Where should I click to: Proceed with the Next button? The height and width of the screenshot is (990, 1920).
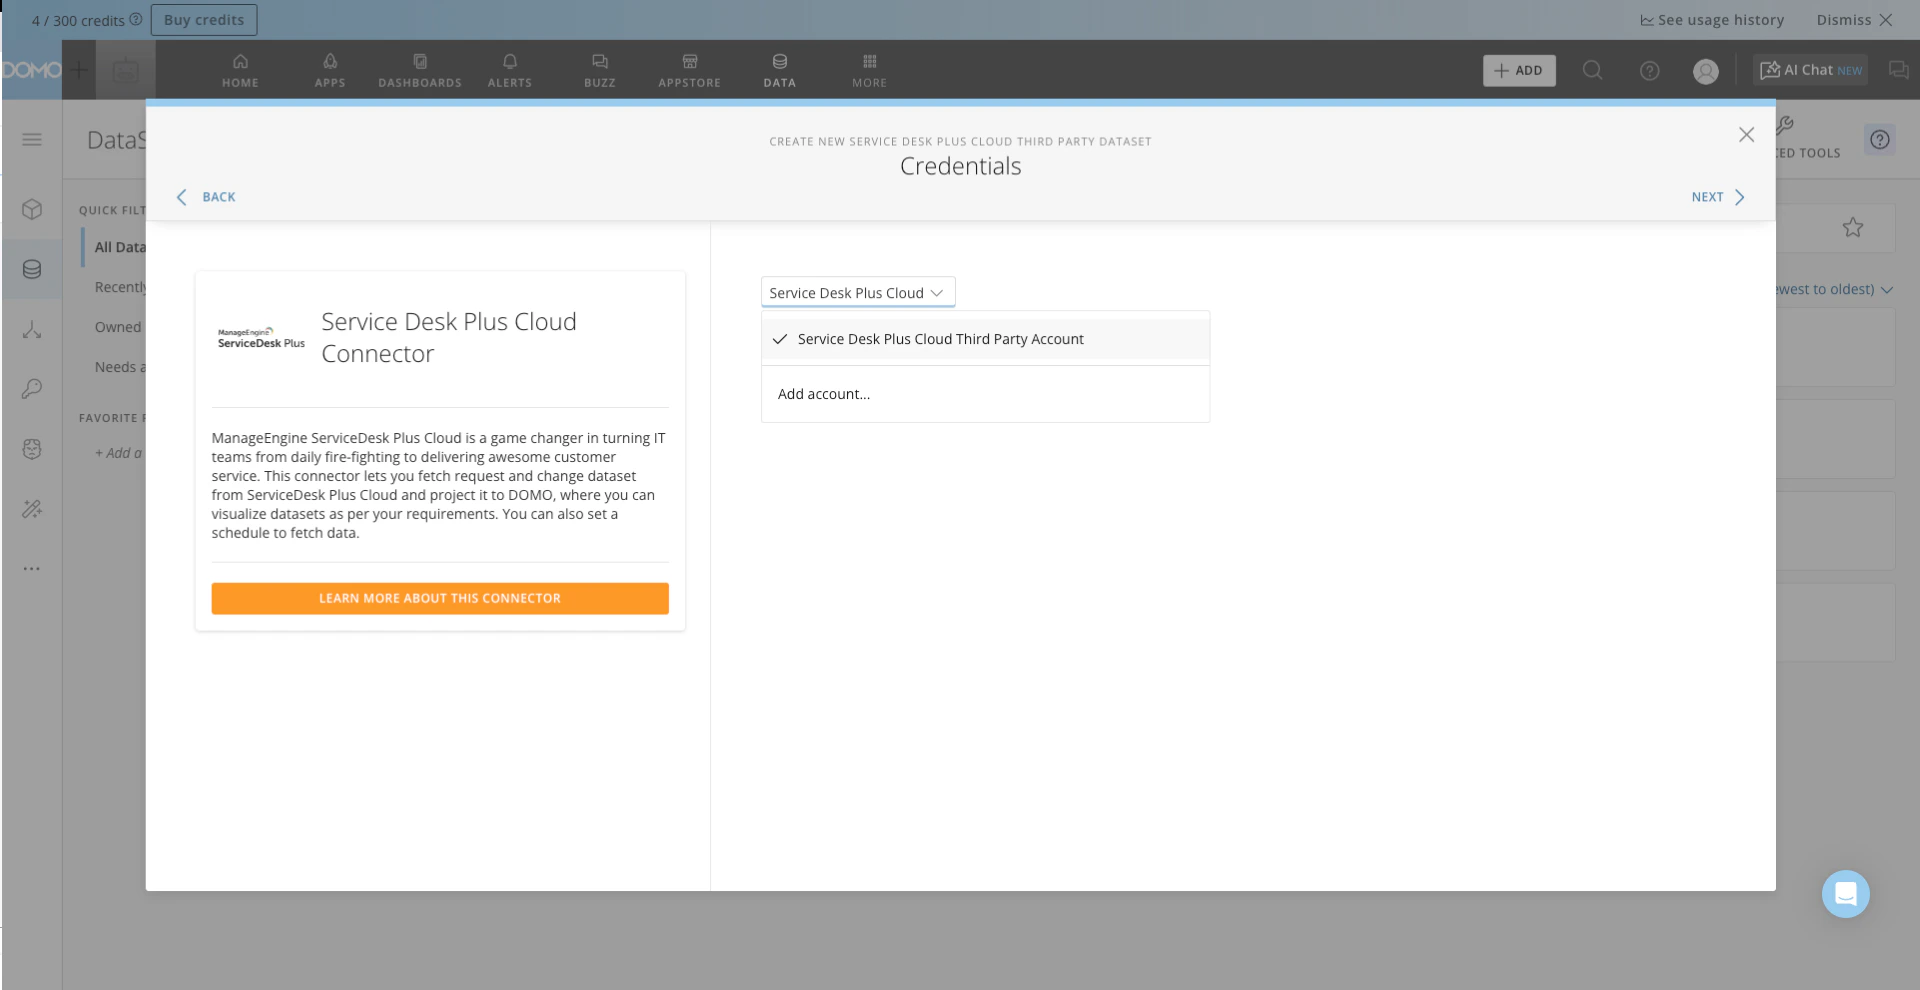(1718, 197)
